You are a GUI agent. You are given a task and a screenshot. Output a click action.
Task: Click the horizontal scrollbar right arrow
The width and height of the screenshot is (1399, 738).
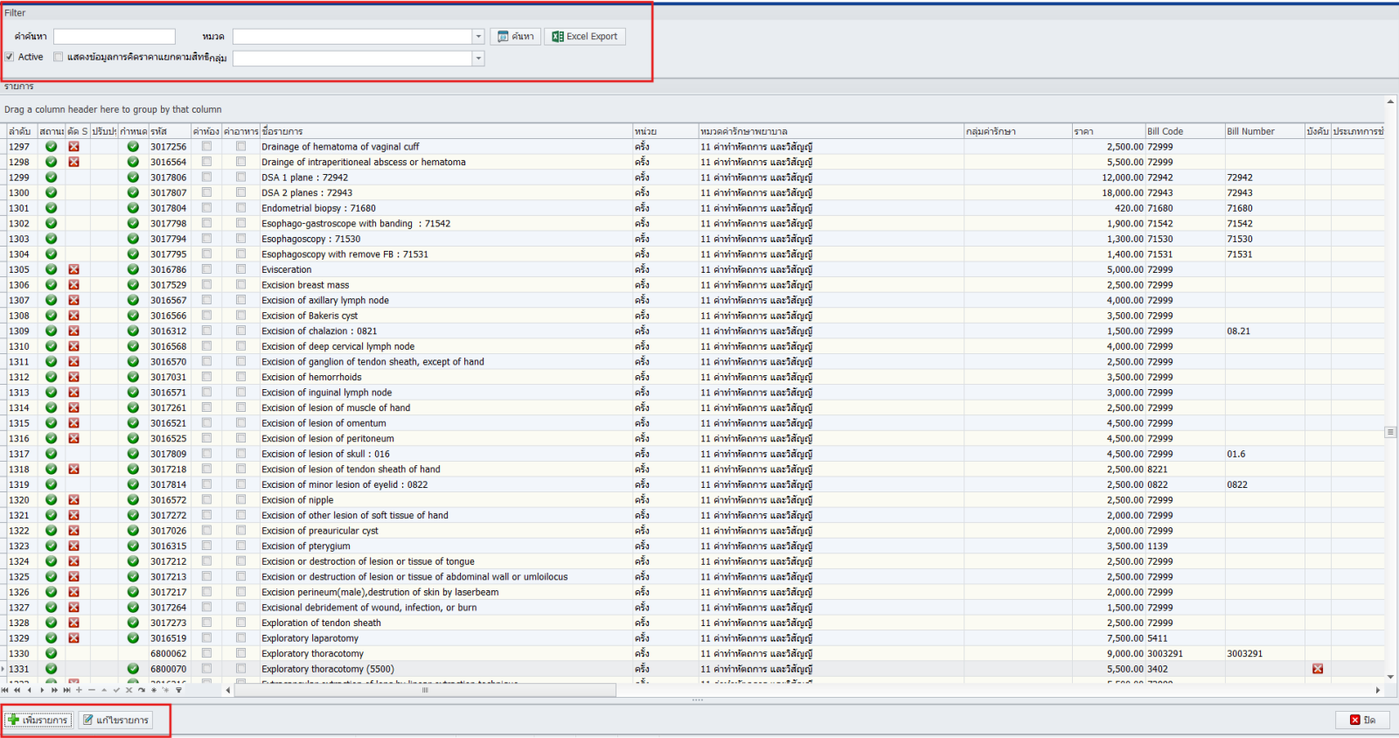(x=1378, y=690)
